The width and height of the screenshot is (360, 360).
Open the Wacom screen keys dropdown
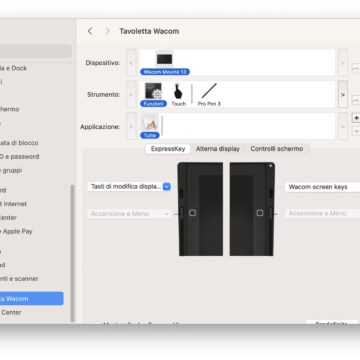[322, 187]
